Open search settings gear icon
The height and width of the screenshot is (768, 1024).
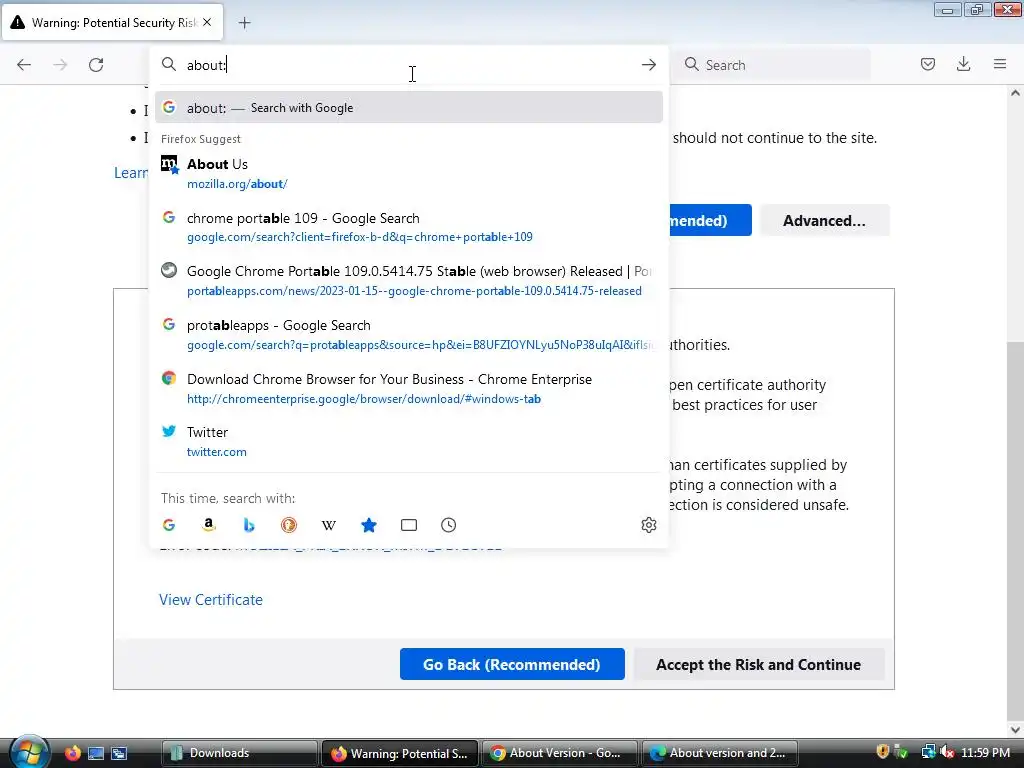click(x=648, y=525)
